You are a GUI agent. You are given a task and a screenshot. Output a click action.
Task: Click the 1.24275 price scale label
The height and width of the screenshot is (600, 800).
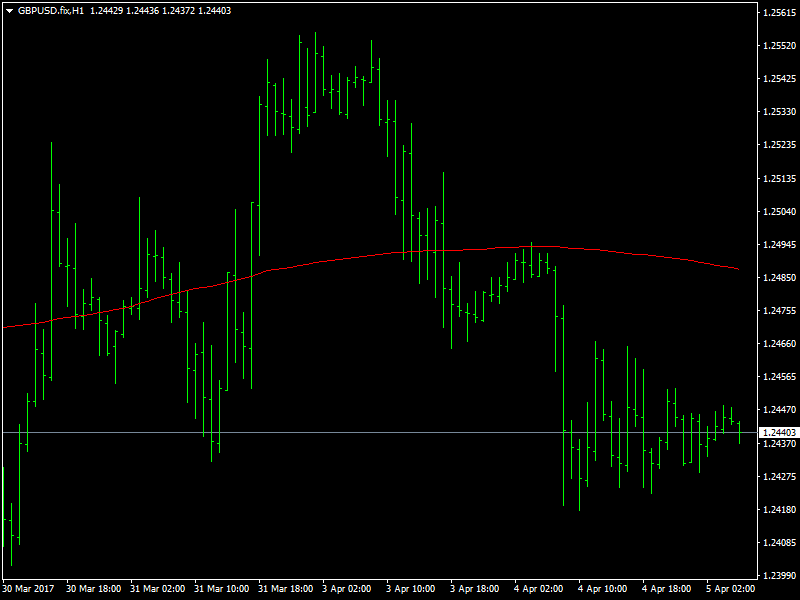tap(780, 477)
